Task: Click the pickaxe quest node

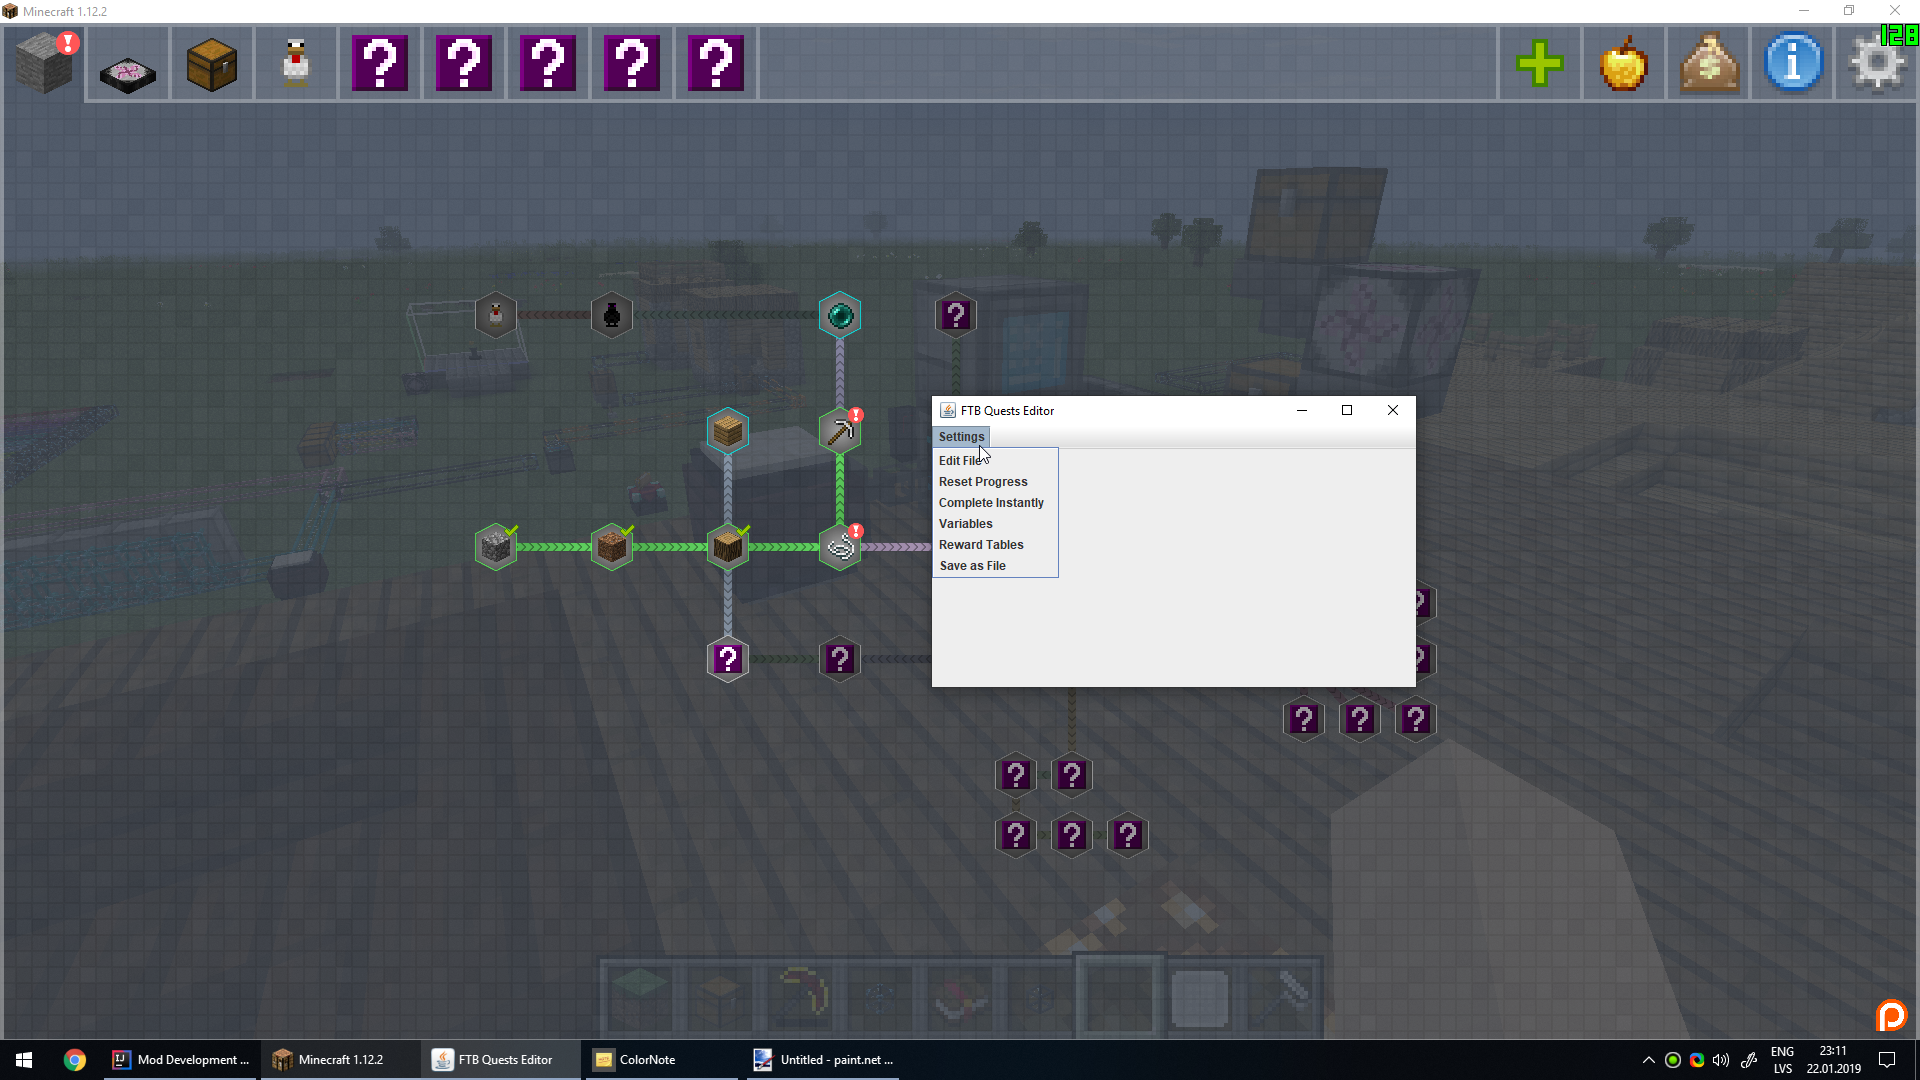Action: coord(840,432)
